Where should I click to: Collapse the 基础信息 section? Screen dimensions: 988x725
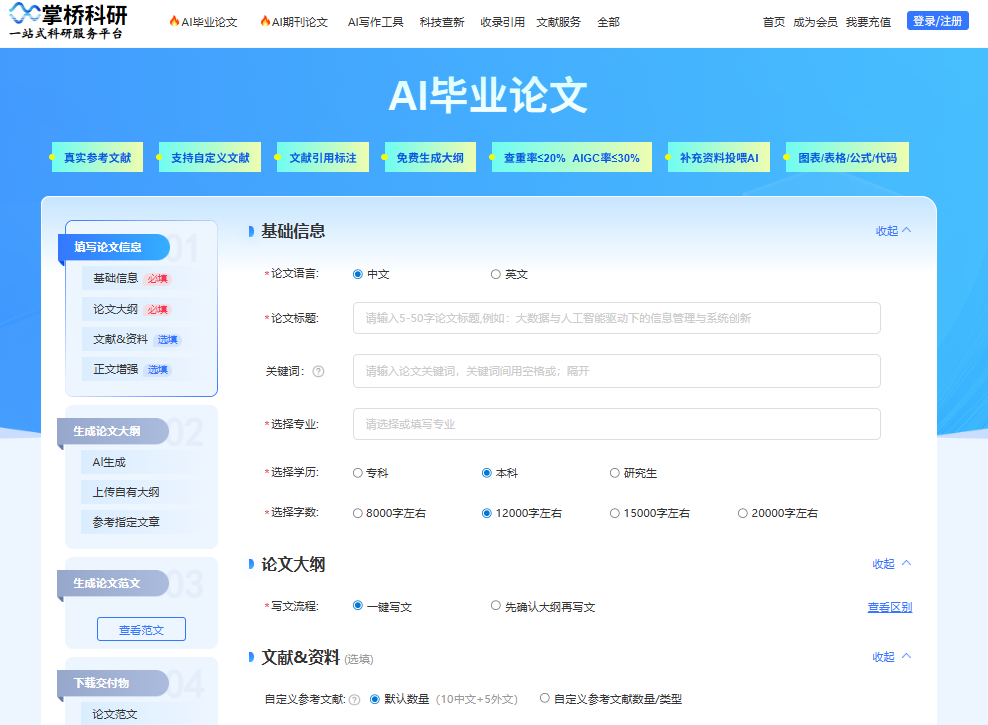tap(891, 229)
